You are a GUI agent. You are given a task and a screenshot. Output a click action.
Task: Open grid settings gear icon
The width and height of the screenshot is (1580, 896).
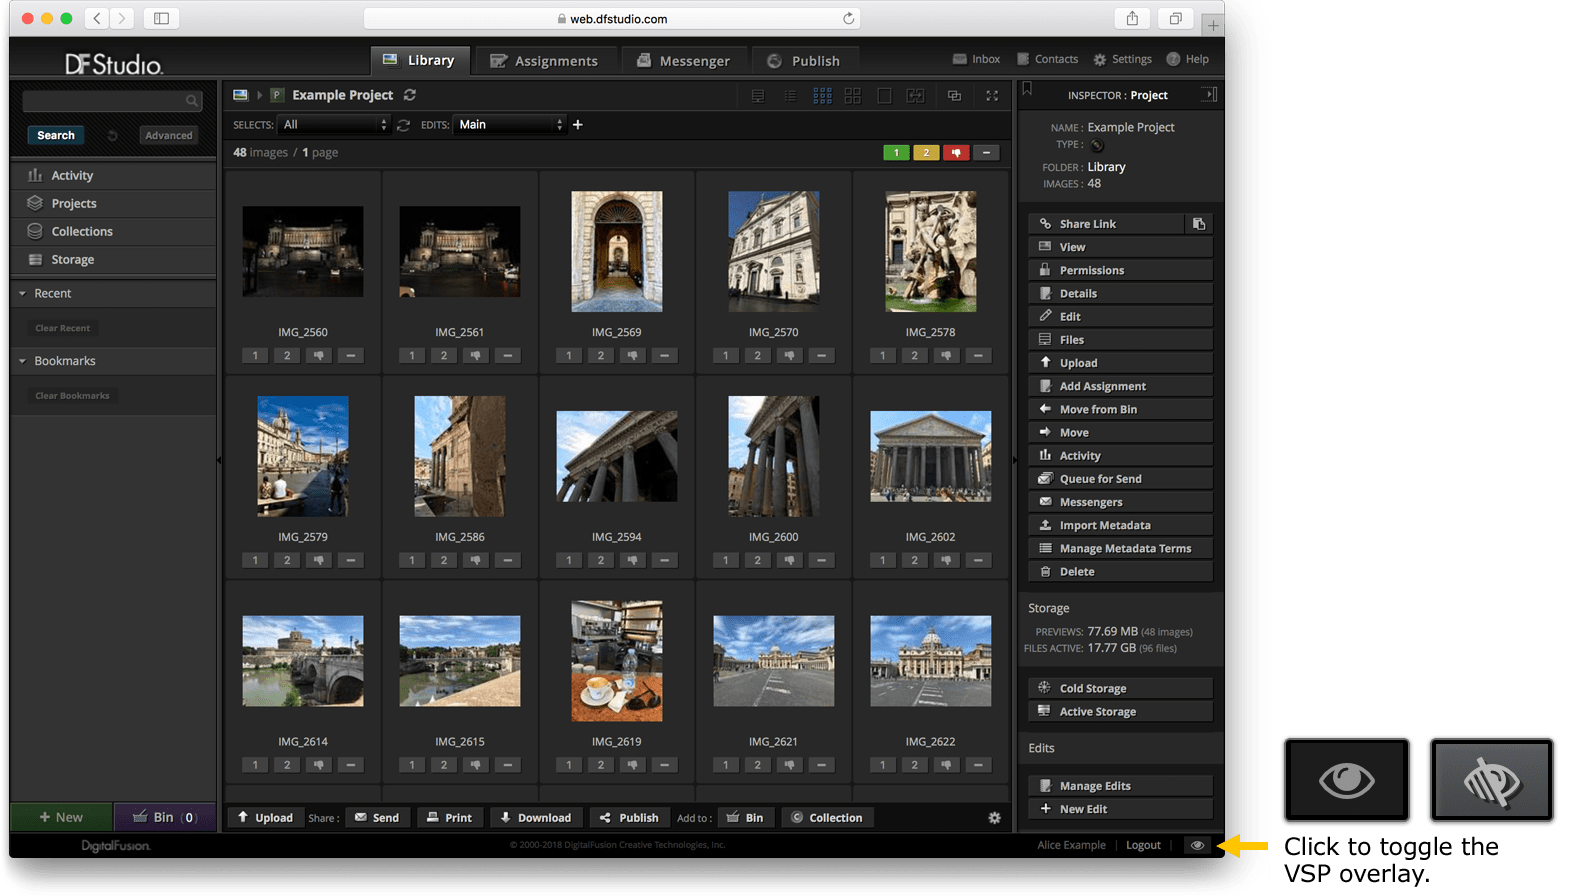click(x=994, y=818)
